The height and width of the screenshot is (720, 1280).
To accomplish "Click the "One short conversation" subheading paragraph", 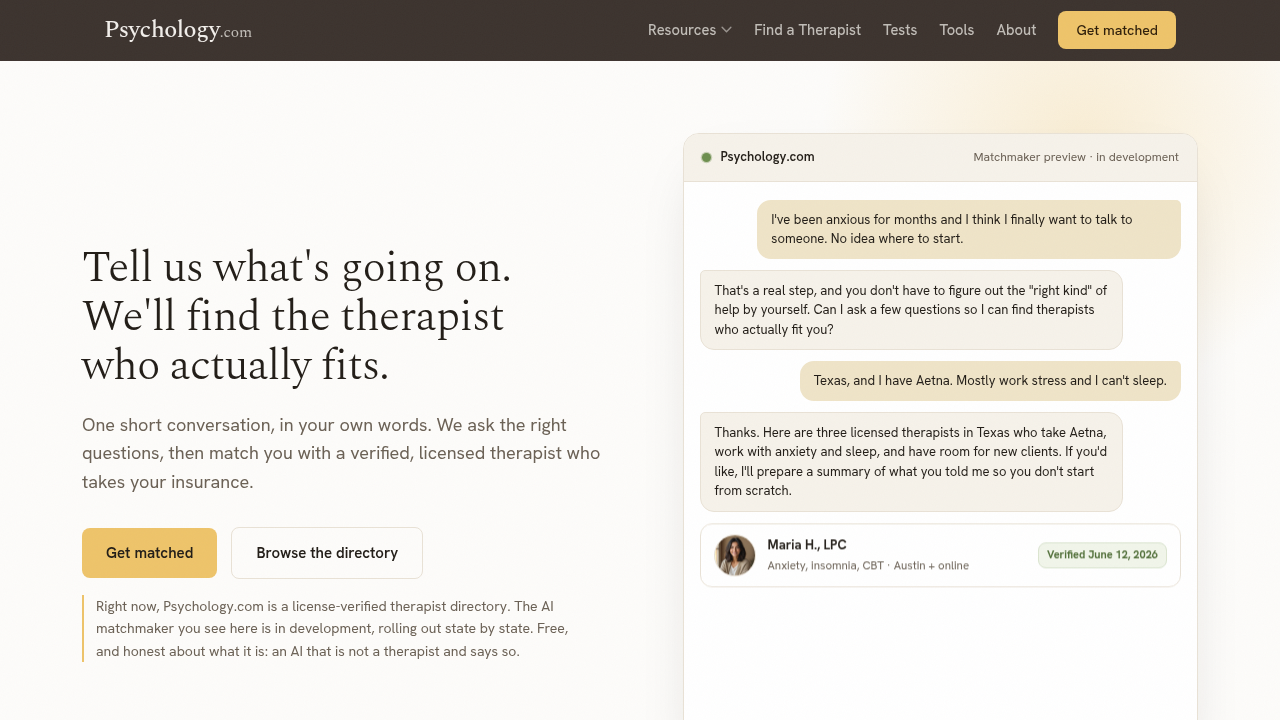I will [x=341, y=454].
